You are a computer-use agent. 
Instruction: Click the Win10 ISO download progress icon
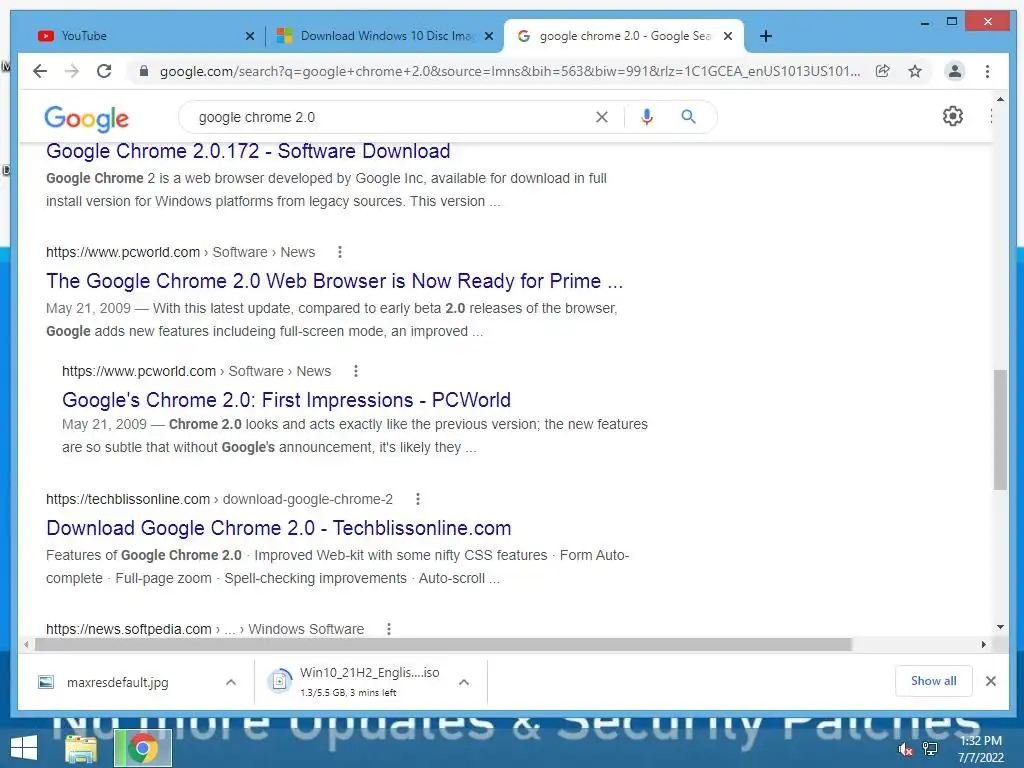[280, 682]
